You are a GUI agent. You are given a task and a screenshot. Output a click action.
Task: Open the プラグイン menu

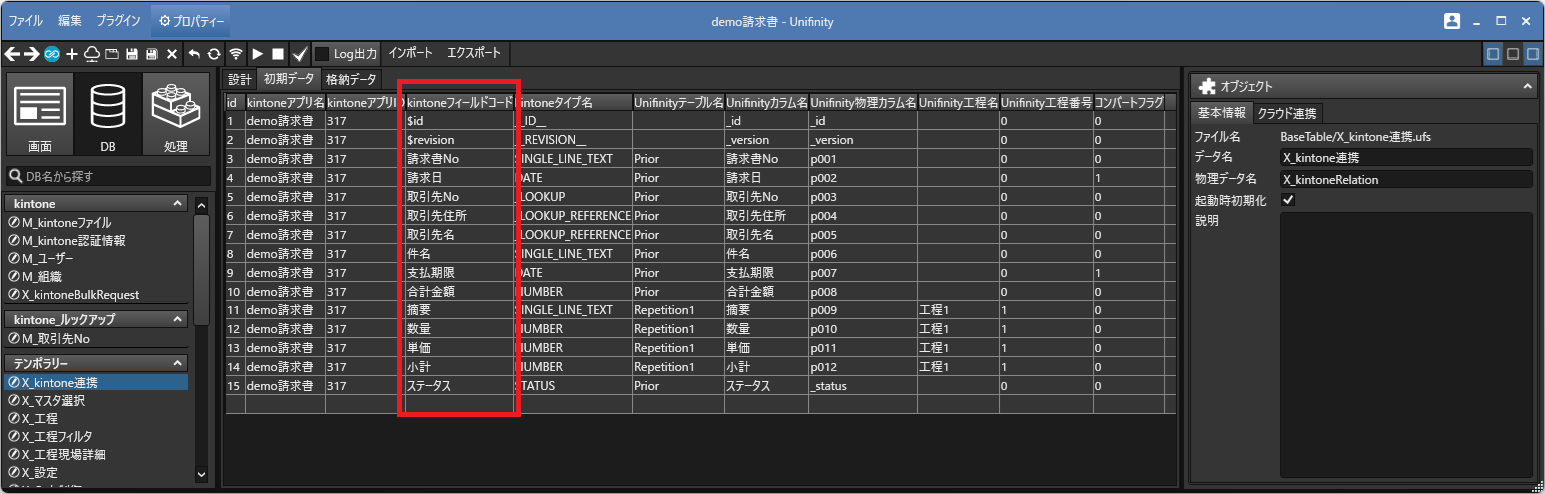tap(119, 21)
